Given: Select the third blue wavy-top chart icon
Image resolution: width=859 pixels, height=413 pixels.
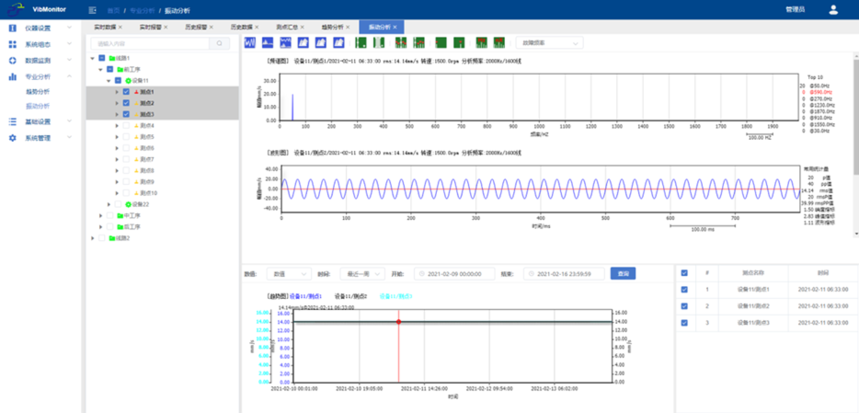Looking at the screenshot, I should (x=286, y=42).
